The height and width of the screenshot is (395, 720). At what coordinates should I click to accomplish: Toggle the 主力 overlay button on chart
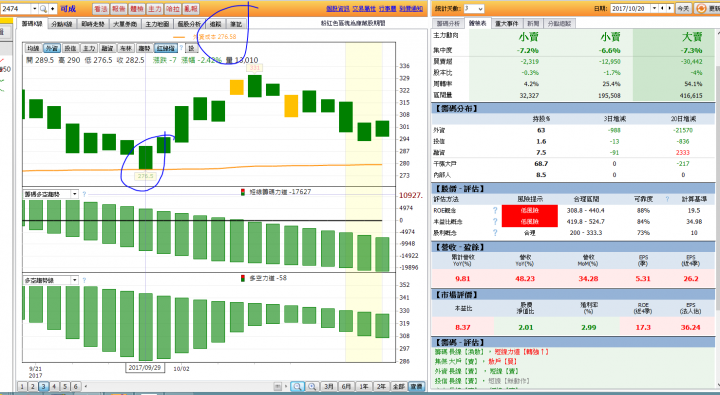pyautogui.click(x=89, y=48)
